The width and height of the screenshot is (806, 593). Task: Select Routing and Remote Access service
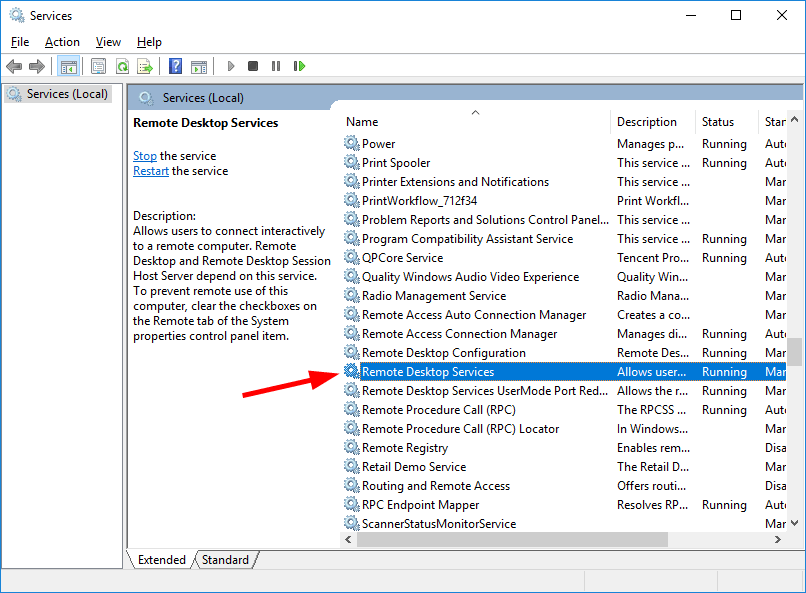click(436, 486)
